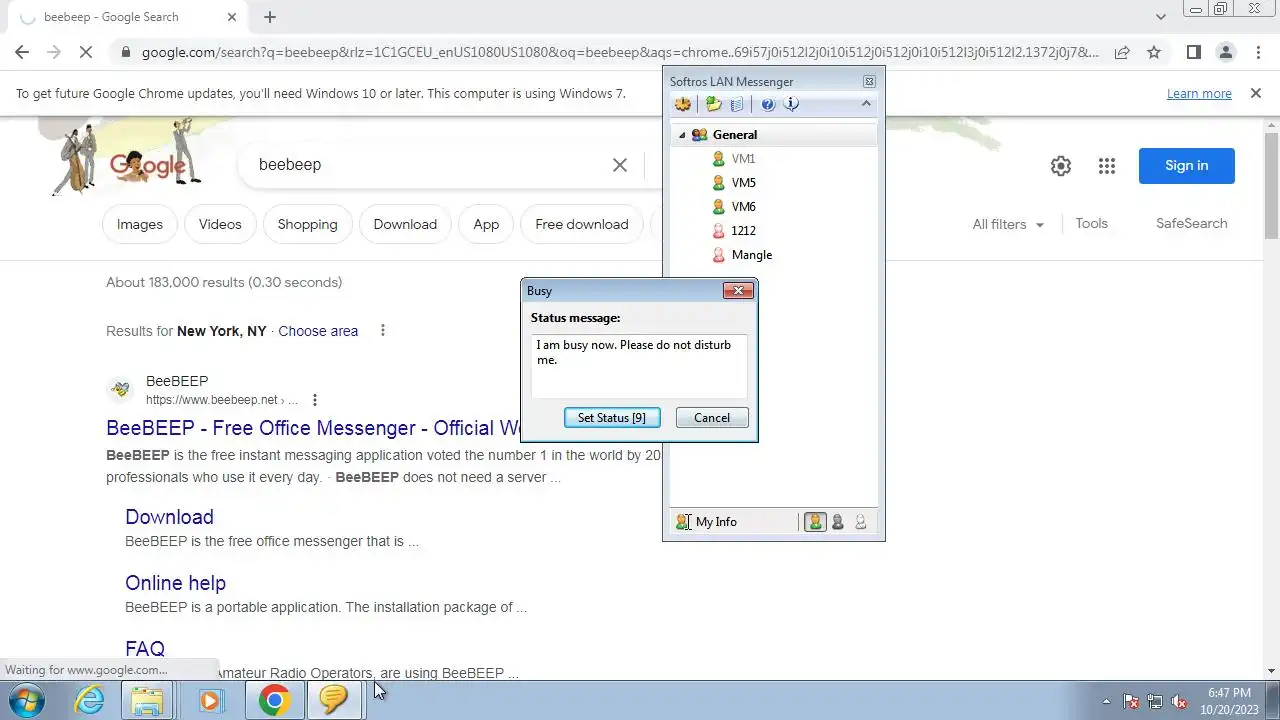
Task: Open a new Chrome tab
Action: [270, 17]
